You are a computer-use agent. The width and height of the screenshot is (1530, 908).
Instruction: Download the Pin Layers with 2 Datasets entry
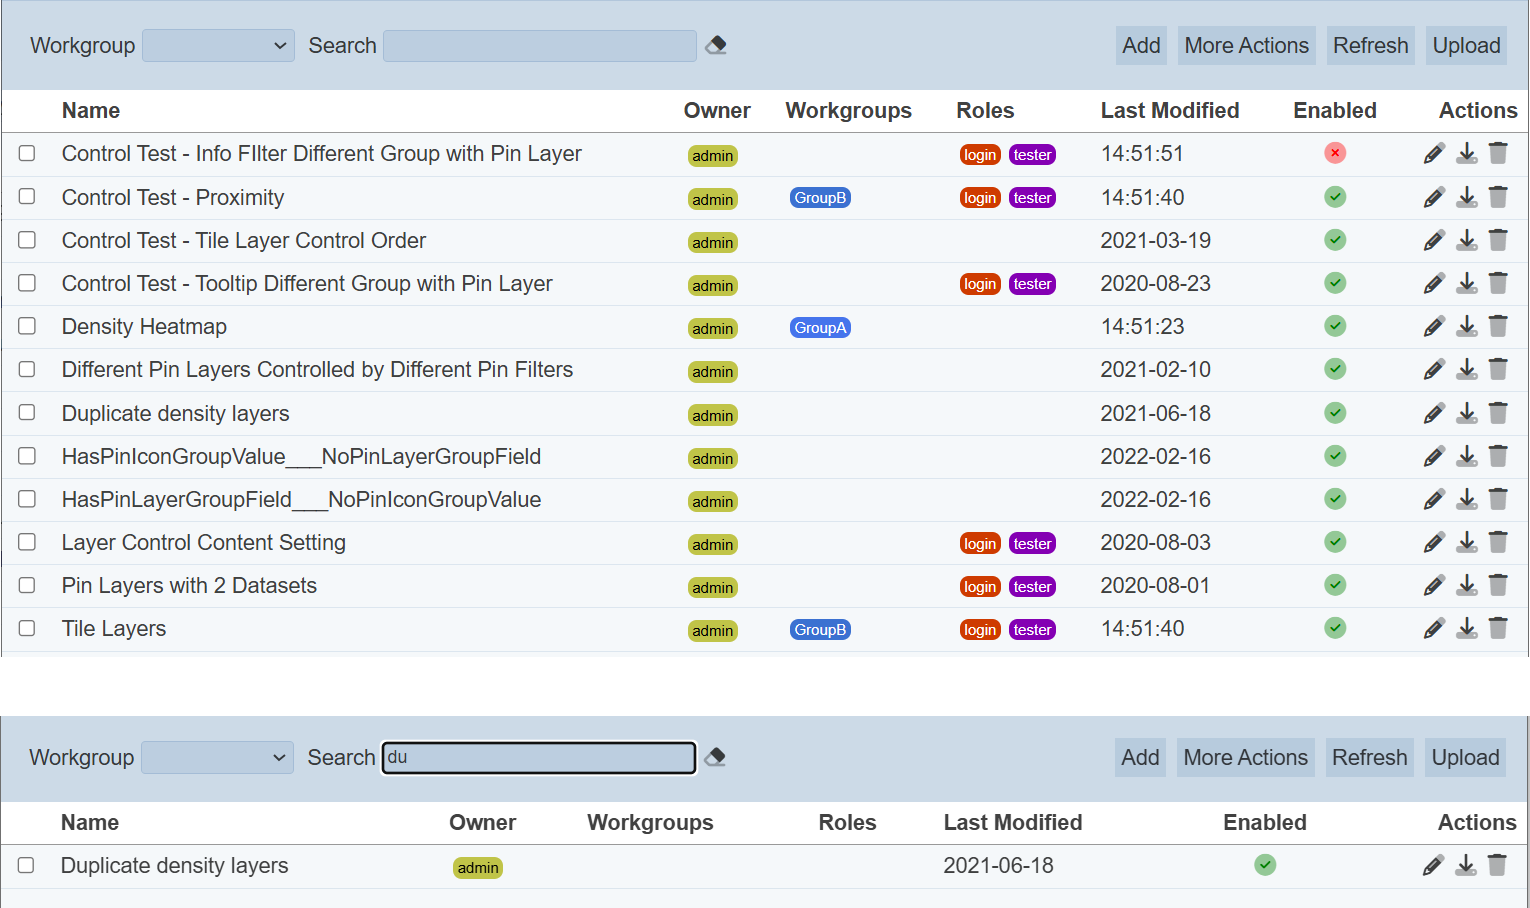[1466, 585]
